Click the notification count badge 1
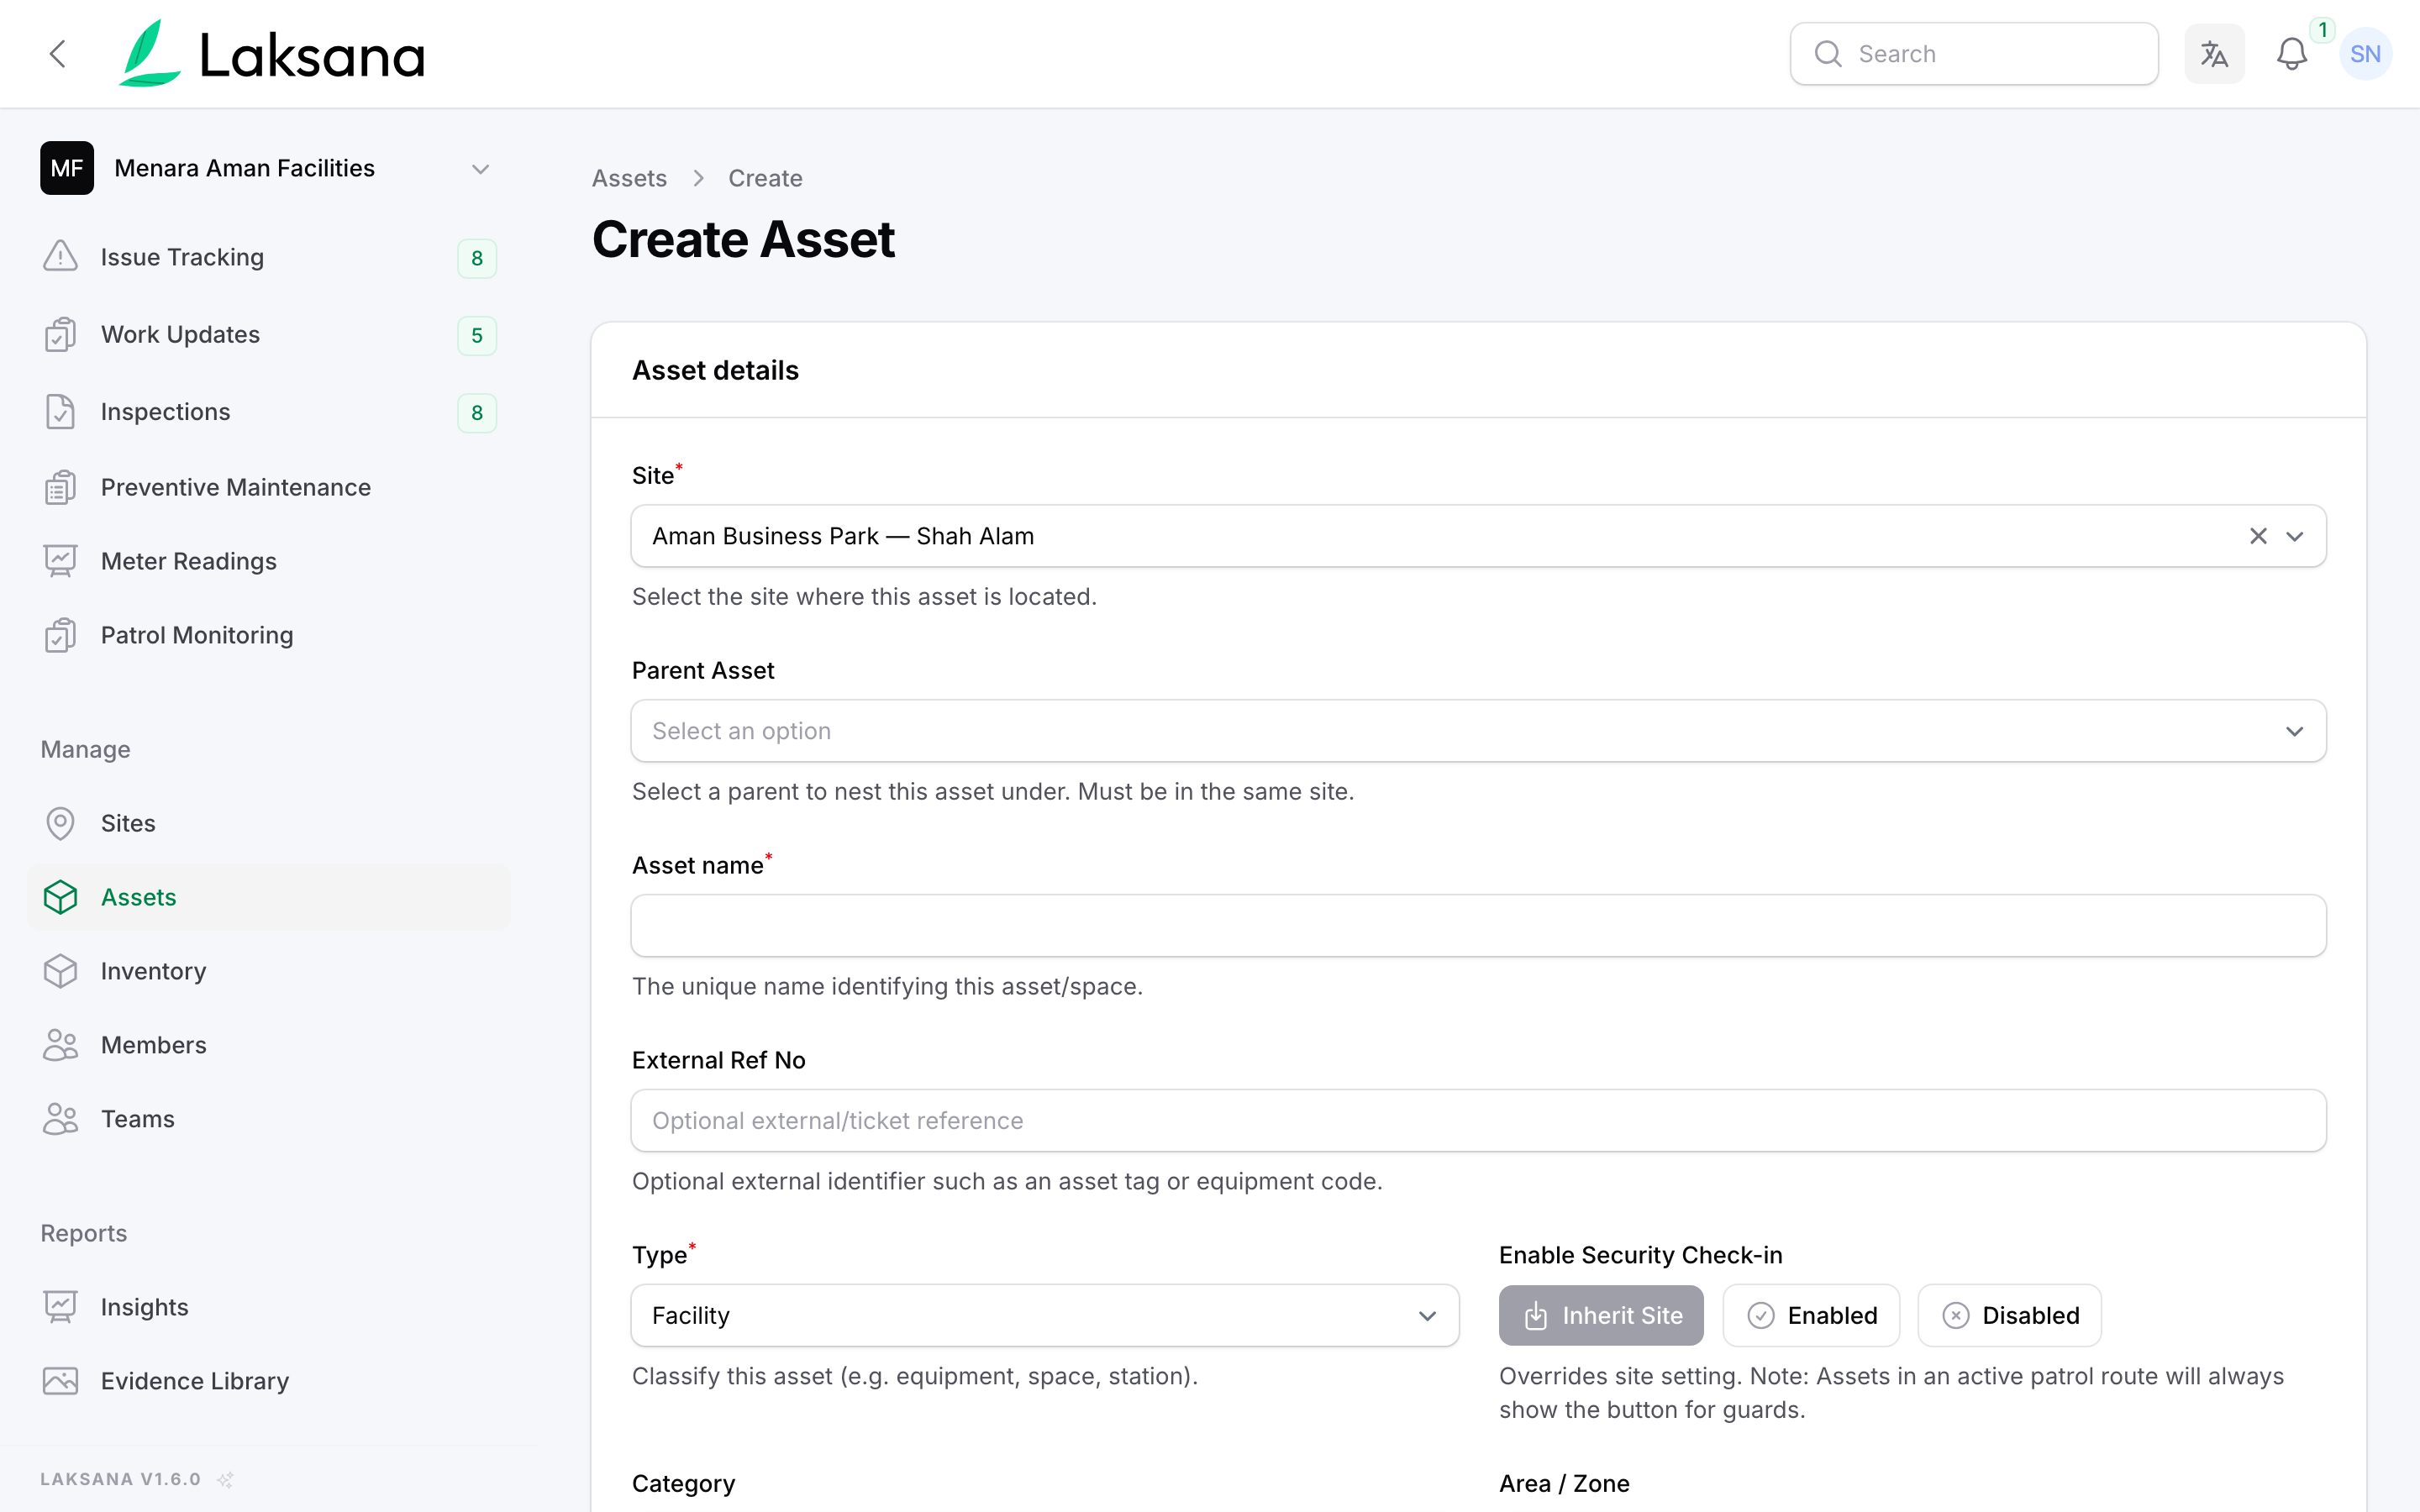The height and width of the screenshot is (1512, 2420). click(2322, 30)
